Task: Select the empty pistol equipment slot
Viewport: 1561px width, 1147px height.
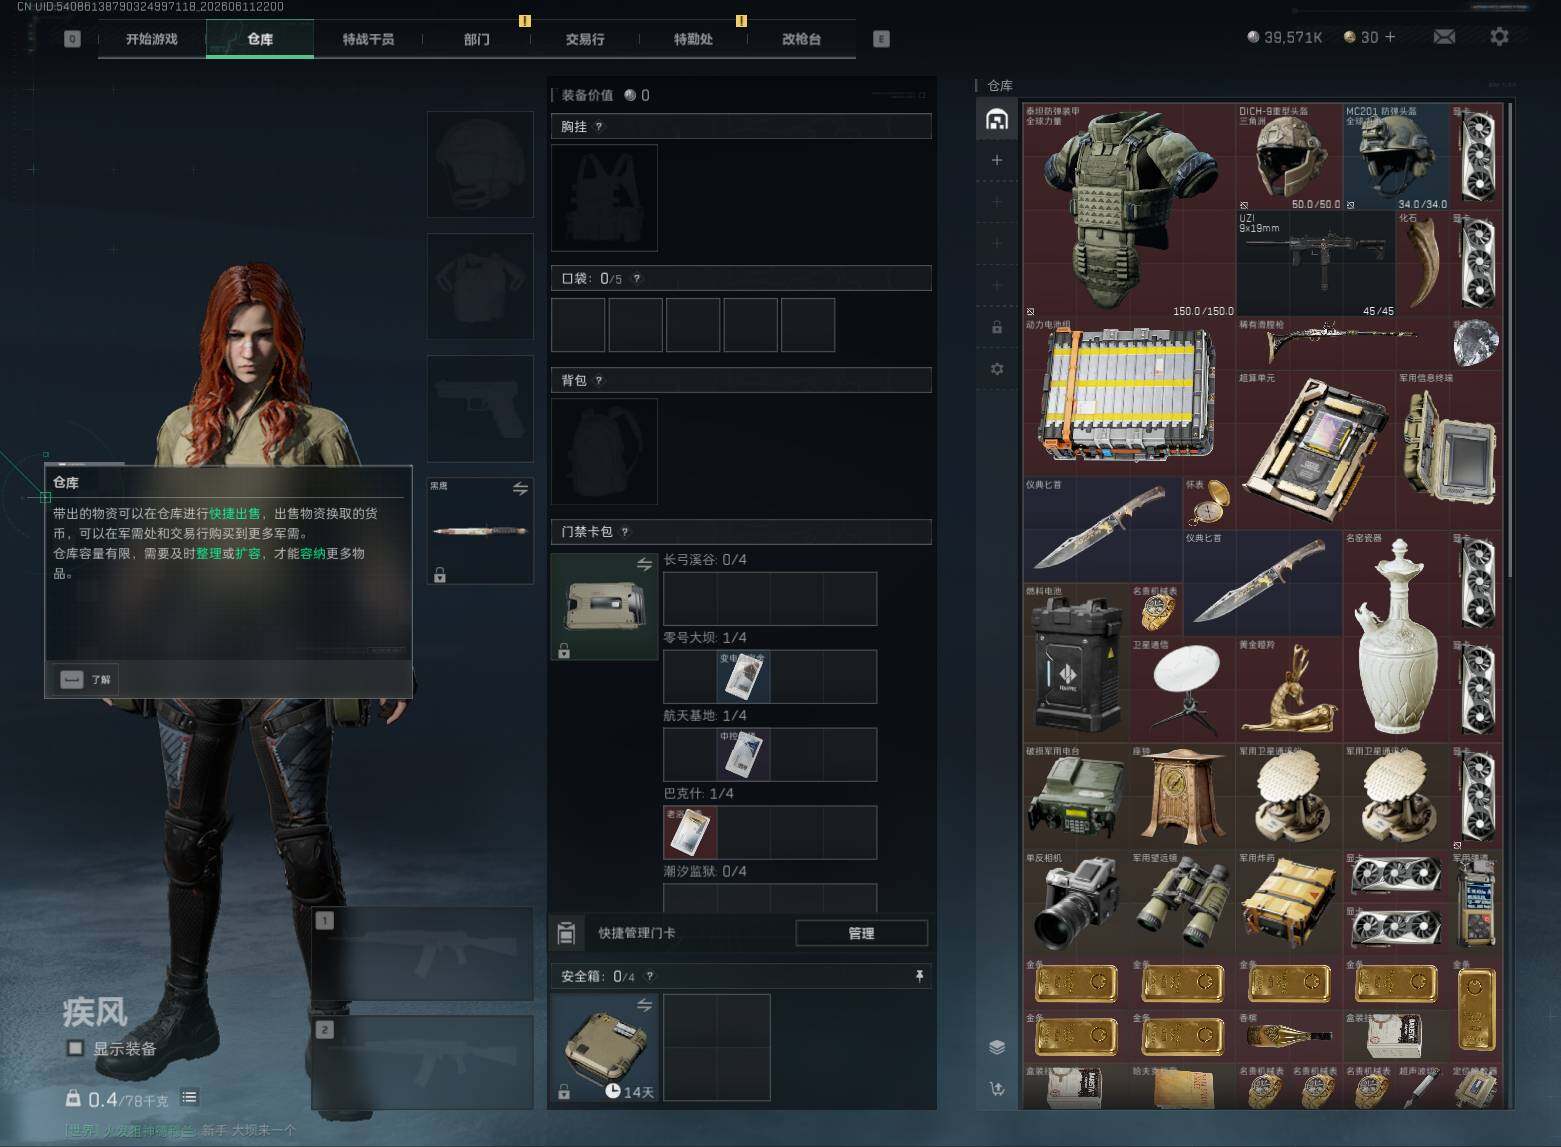Action: click(x=480, y=408)
